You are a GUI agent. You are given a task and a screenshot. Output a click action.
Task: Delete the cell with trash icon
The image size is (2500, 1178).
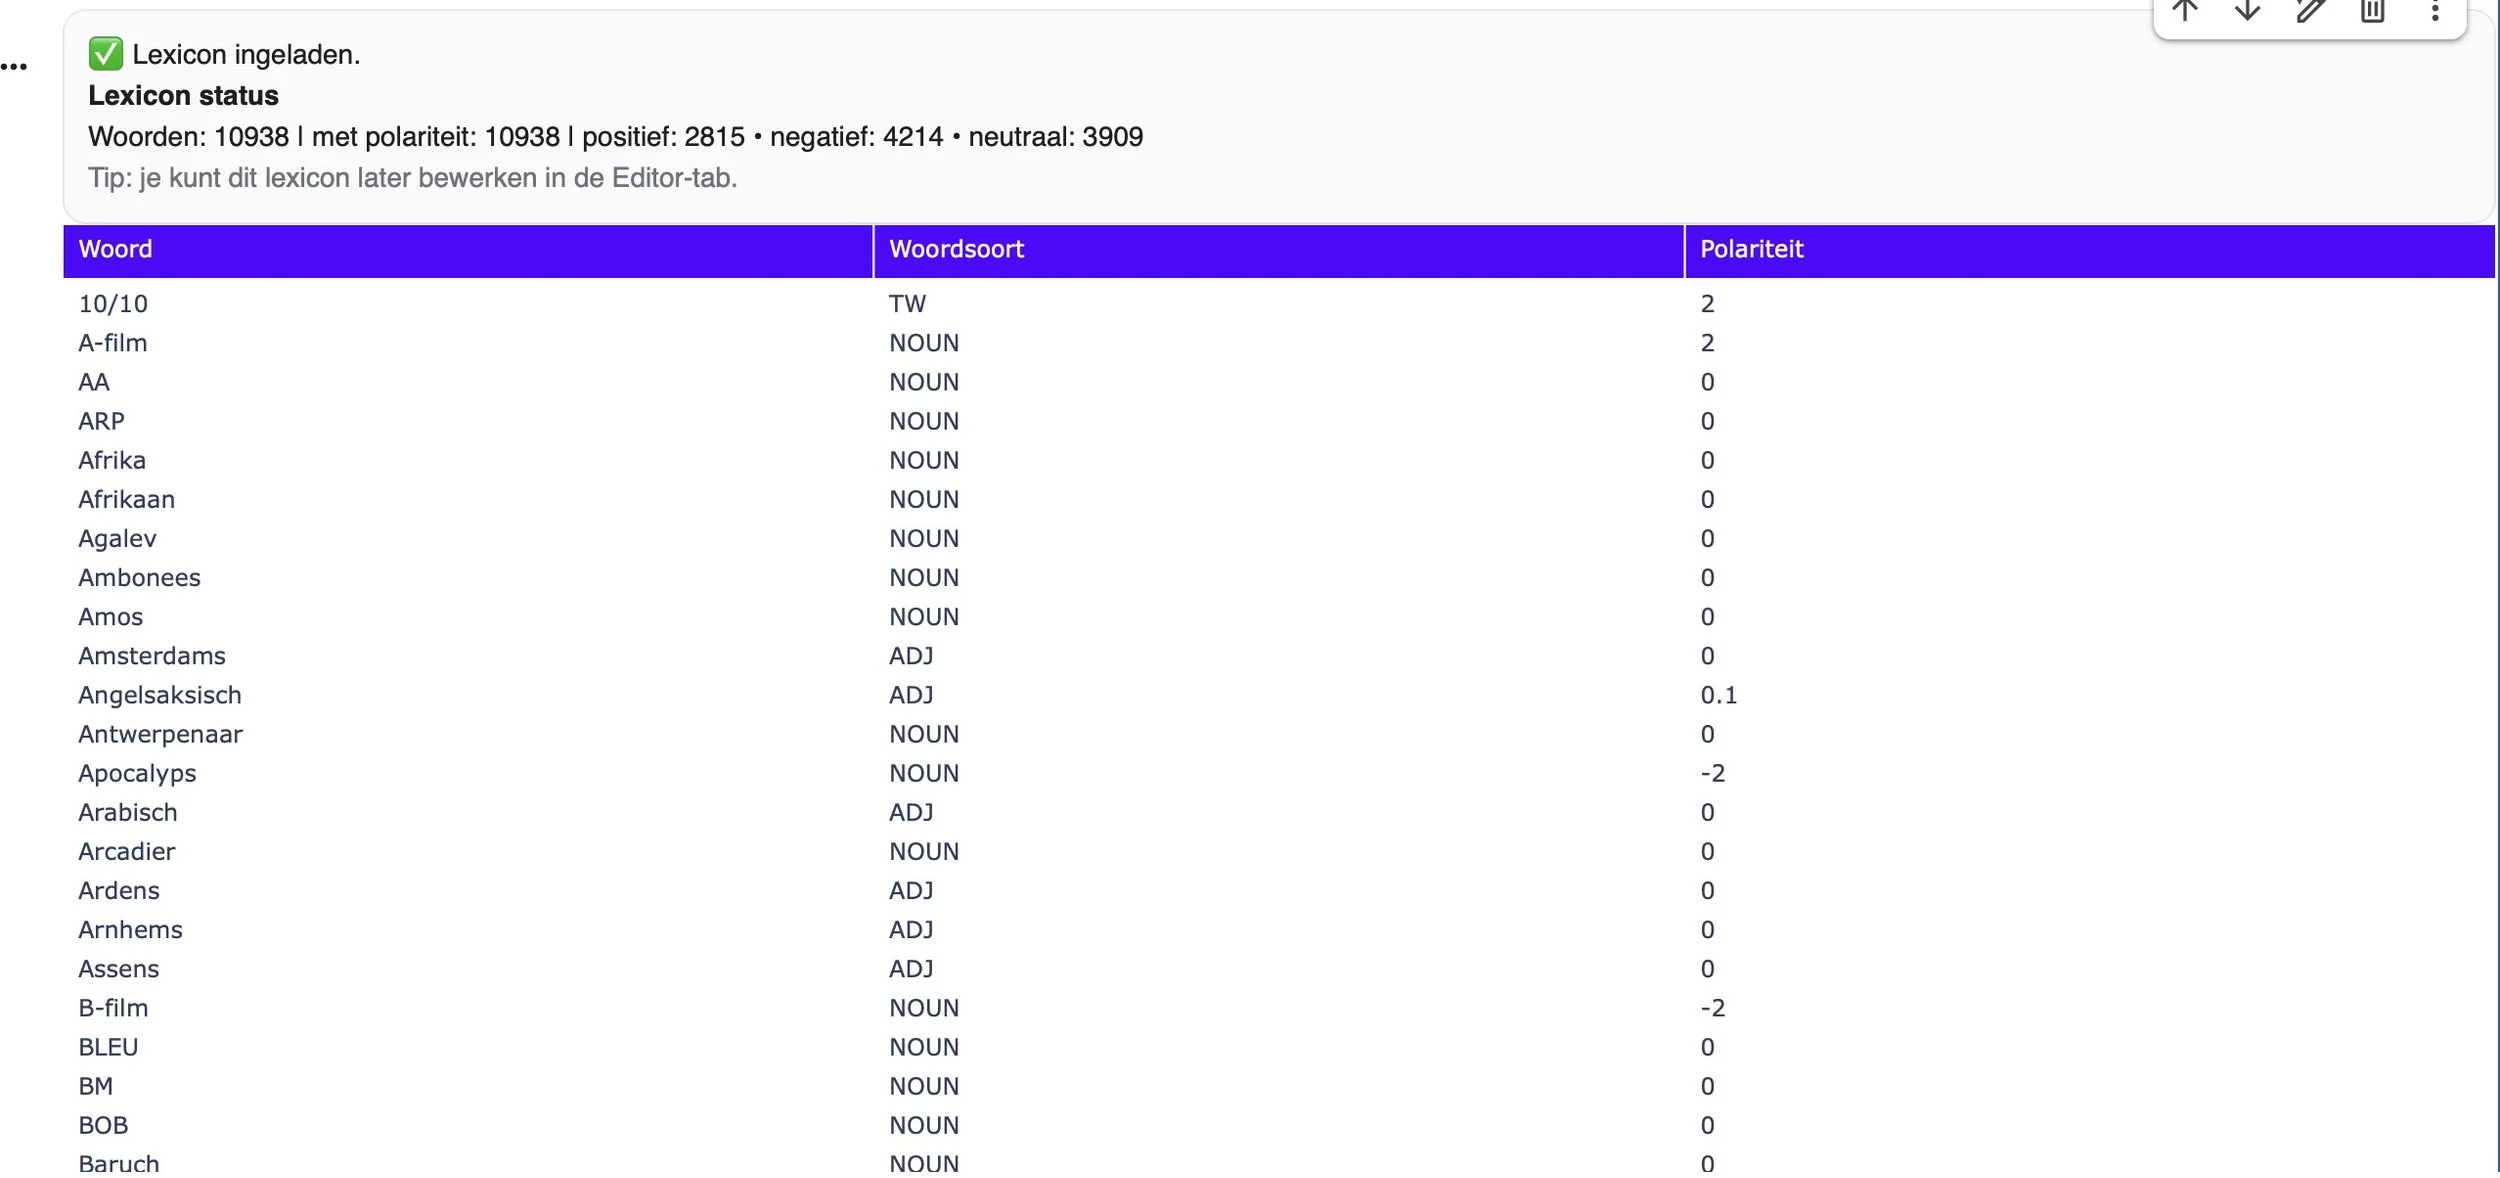pos(2372,11)
